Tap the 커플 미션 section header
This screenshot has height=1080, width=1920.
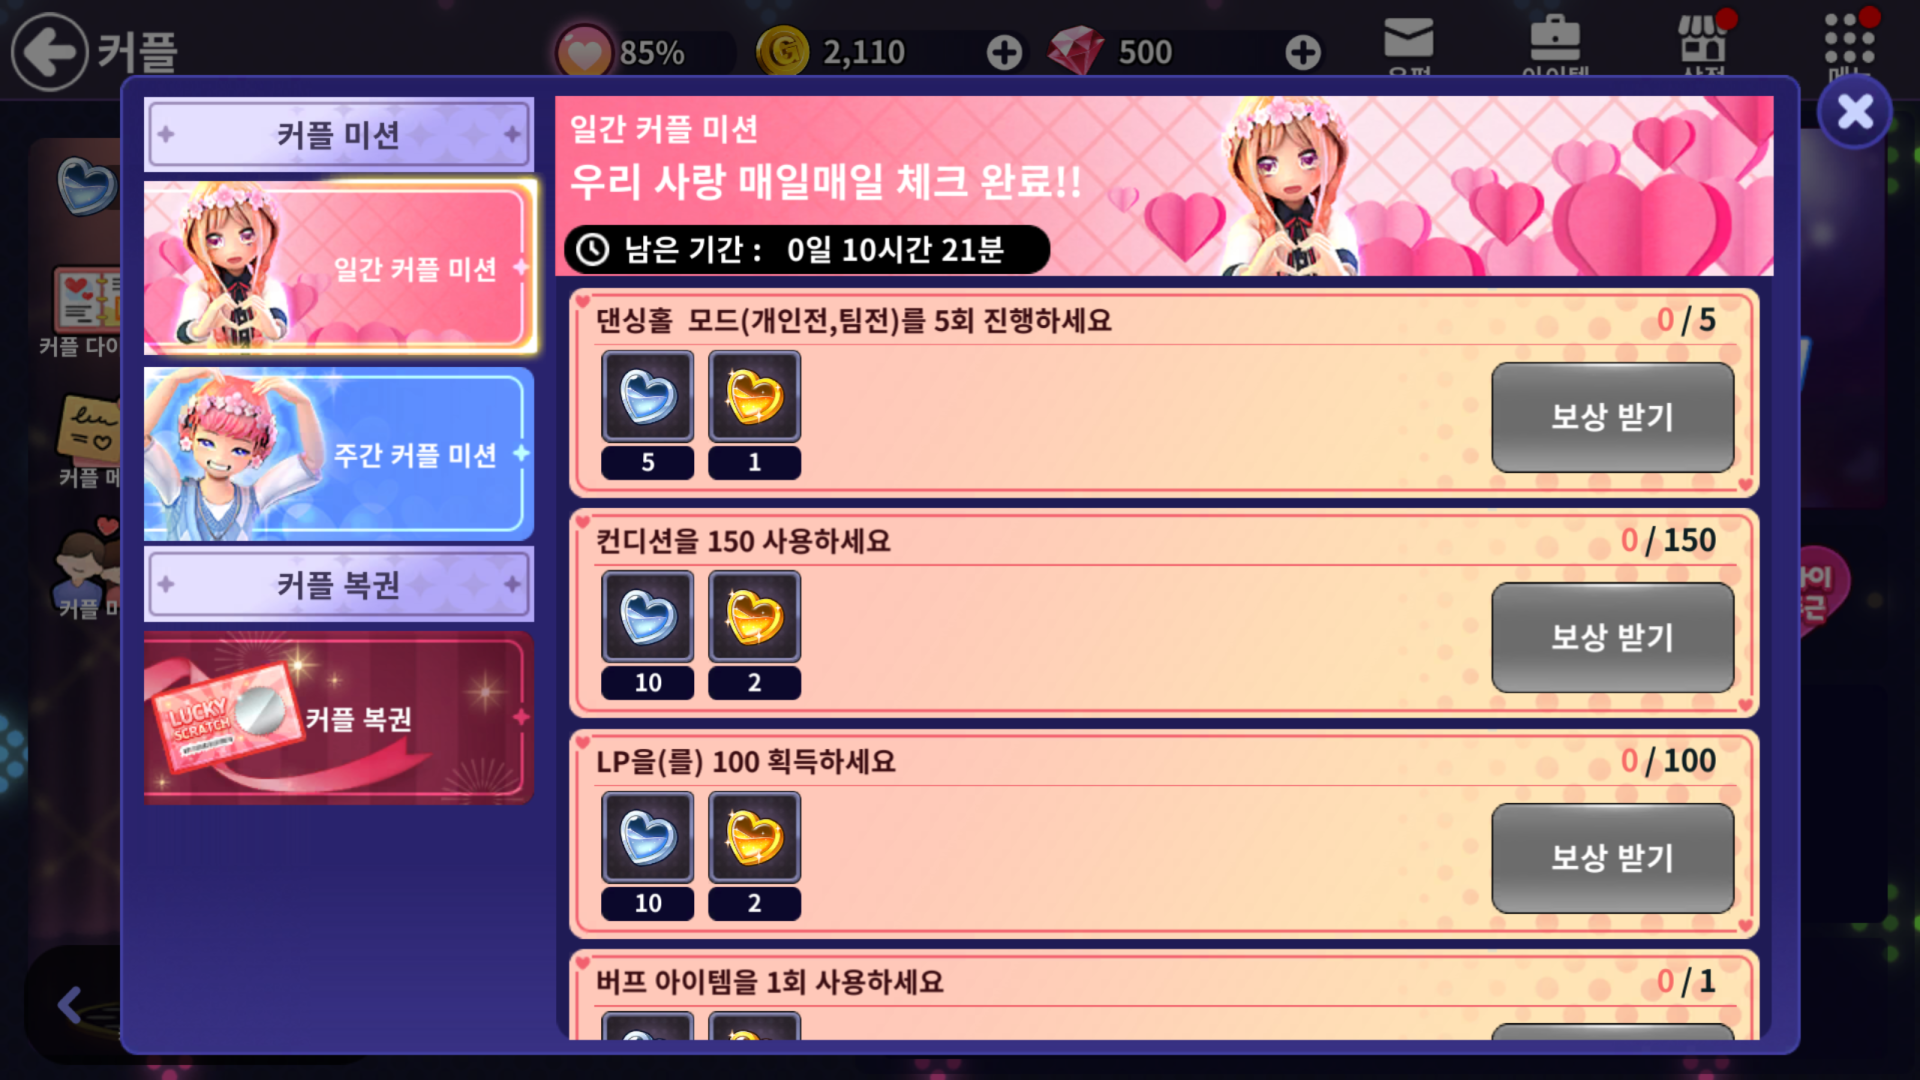339,134
